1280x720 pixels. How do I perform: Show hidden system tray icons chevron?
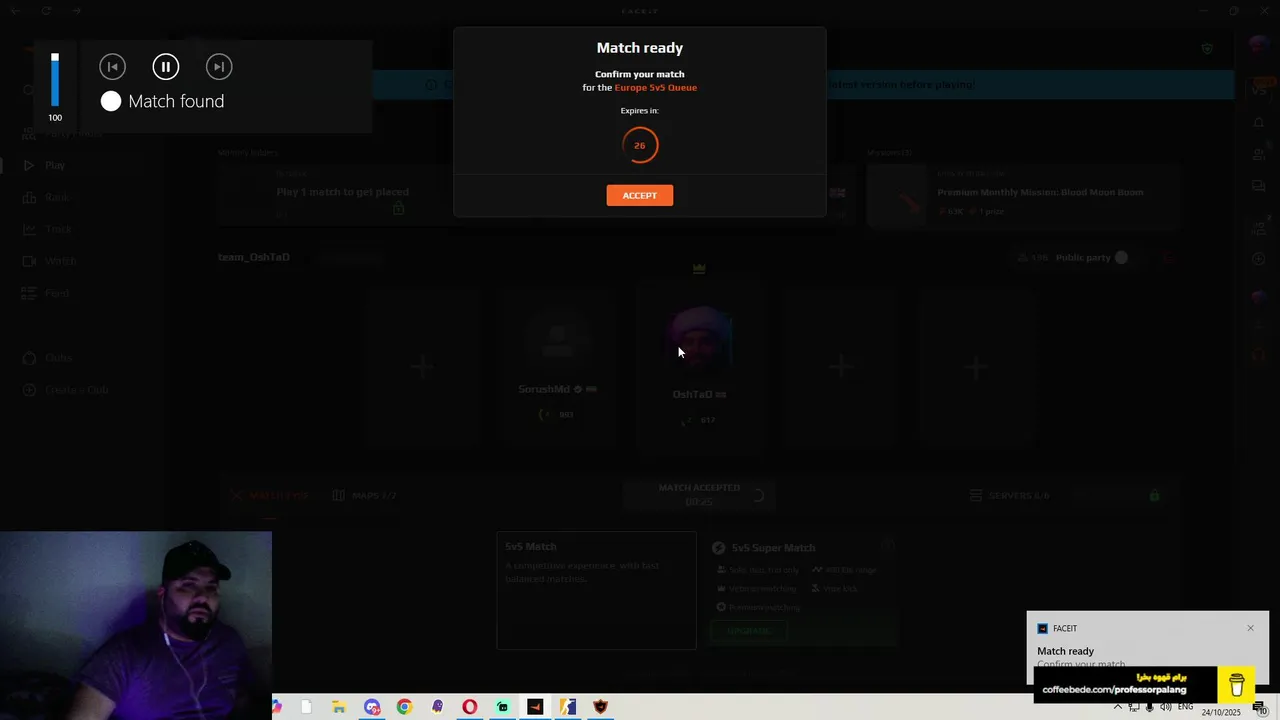[1118, 707]
